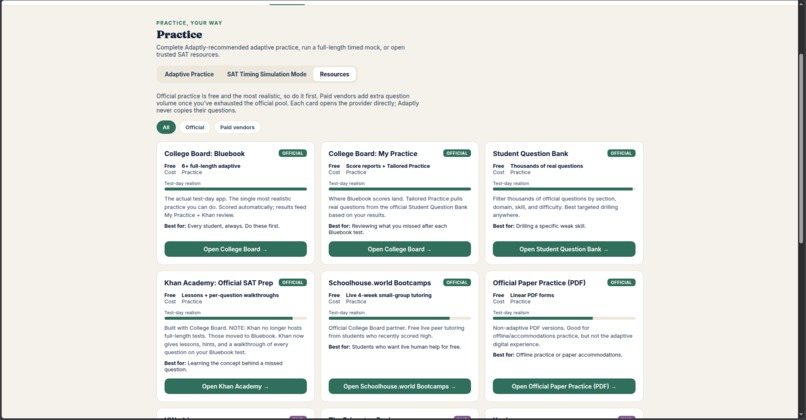Open College Board from the My Practice card
806x420 pixels.
tap(399, 249)
